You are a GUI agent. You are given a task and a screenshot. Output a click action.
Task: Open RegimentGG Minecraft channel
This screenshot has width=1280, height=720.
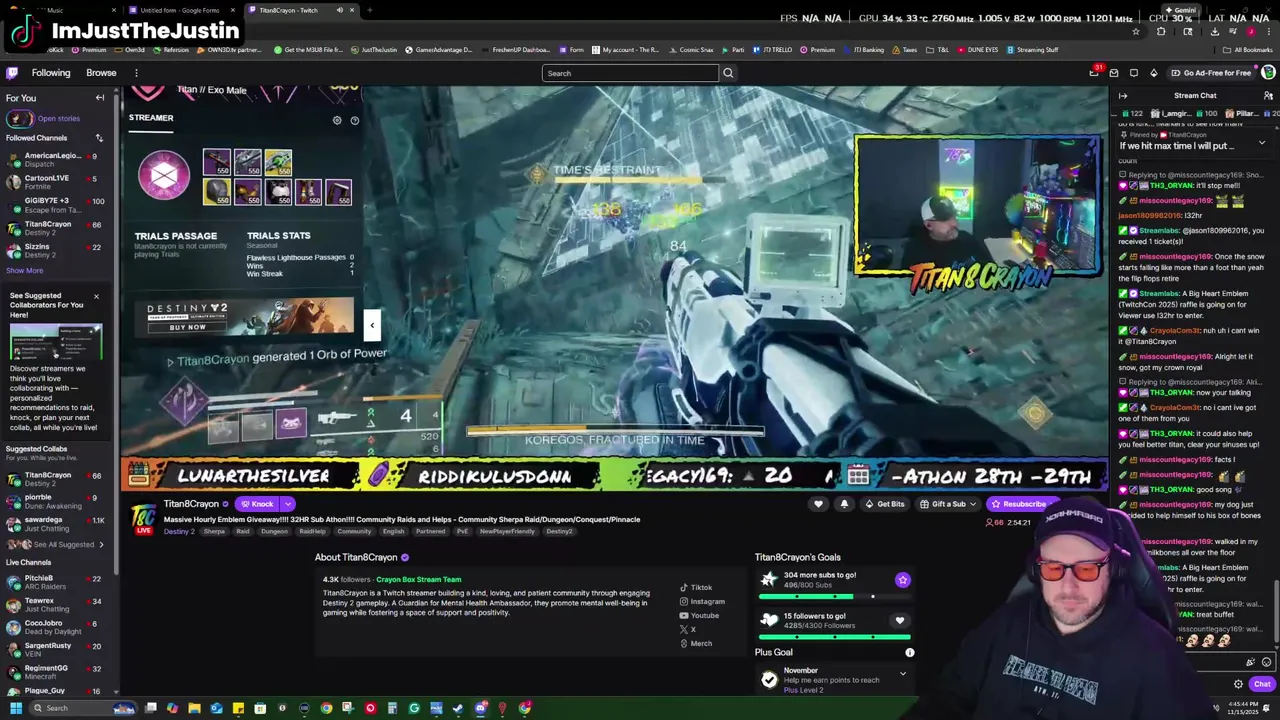(54, 672)
